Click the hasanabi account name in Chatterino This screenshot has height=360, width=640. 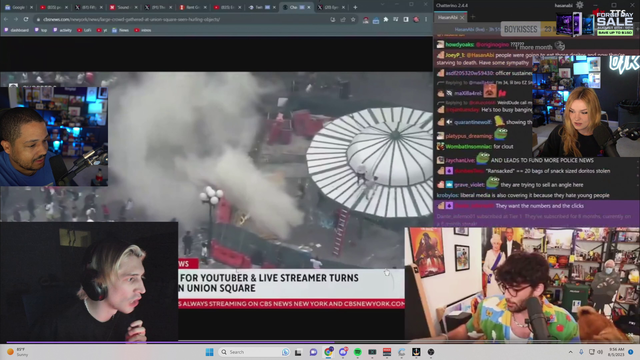pos(564,5)
